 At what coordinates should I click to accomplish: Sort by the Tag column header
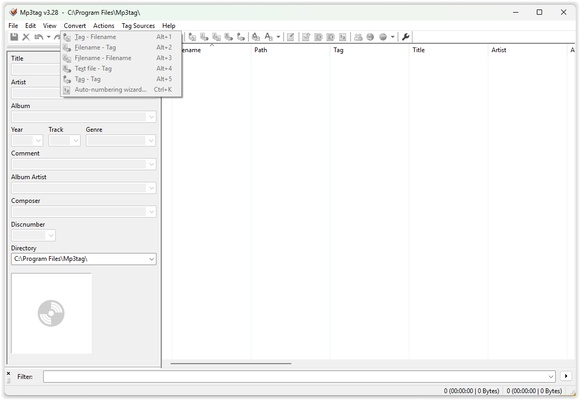pyautogui.click(x=369, y=50)
